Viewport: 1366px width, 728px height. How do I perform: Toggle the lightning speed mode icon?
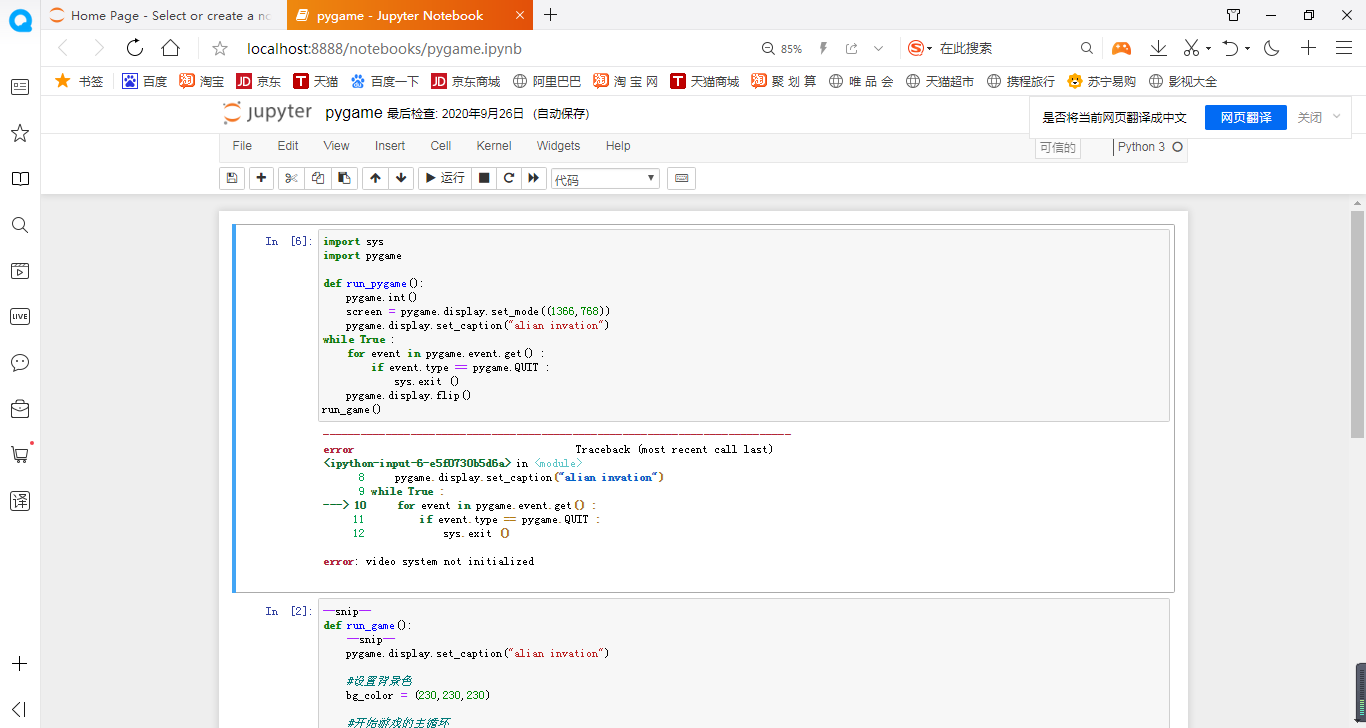(824, 48)
